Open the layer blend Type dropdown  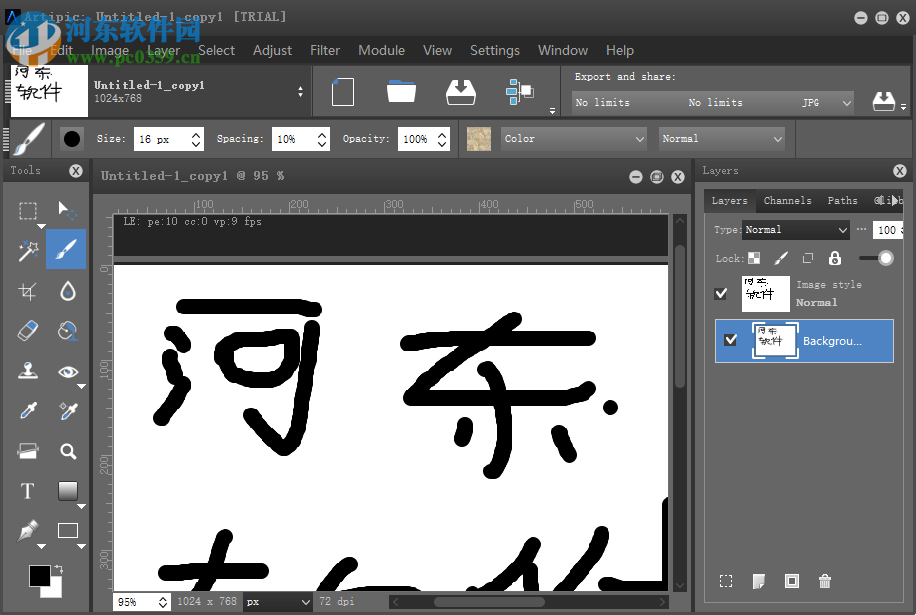(x=795, y=230)
